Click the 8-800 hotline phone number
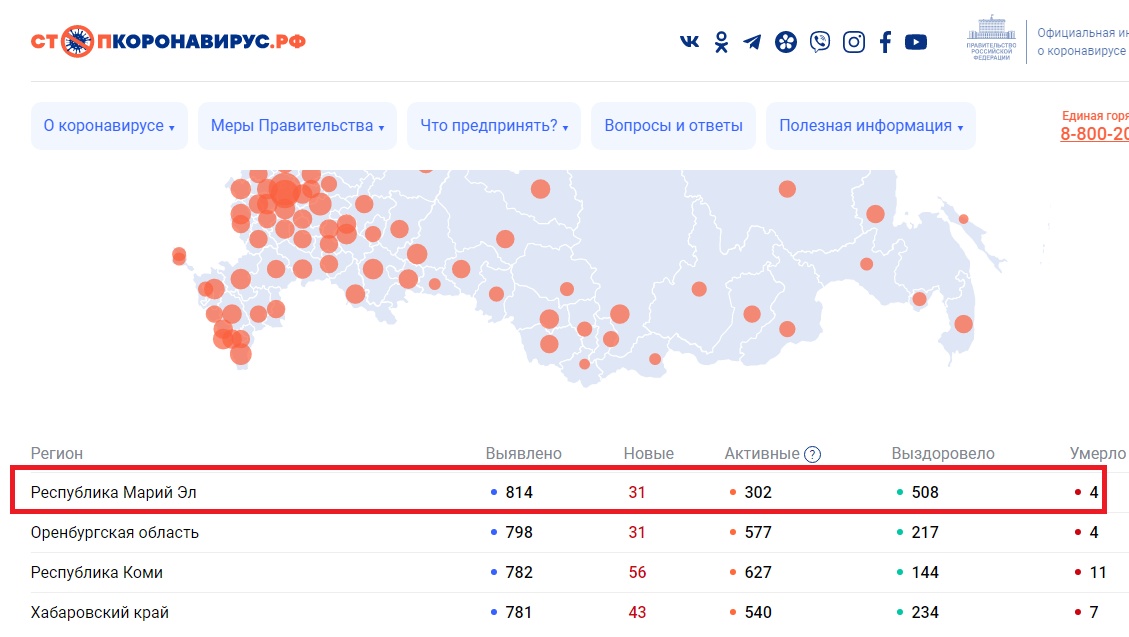Screen dimensions: 1129x637 pos(1094,134)
